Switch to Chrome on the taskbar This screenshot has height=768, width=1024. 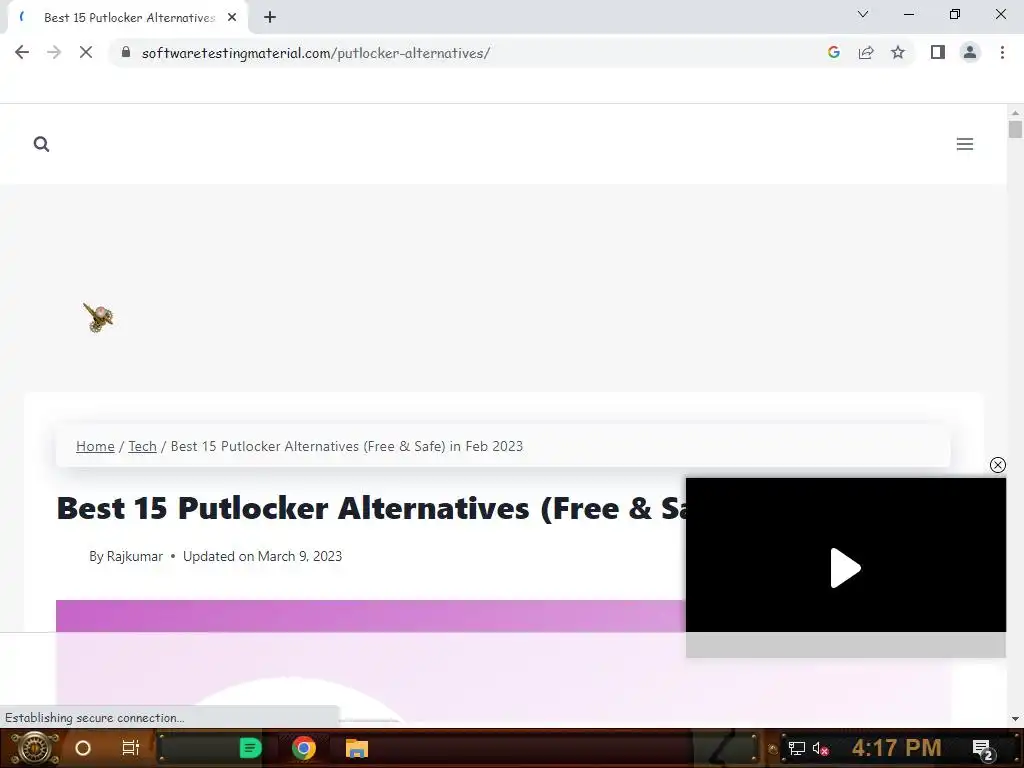(x=304, y=748)
